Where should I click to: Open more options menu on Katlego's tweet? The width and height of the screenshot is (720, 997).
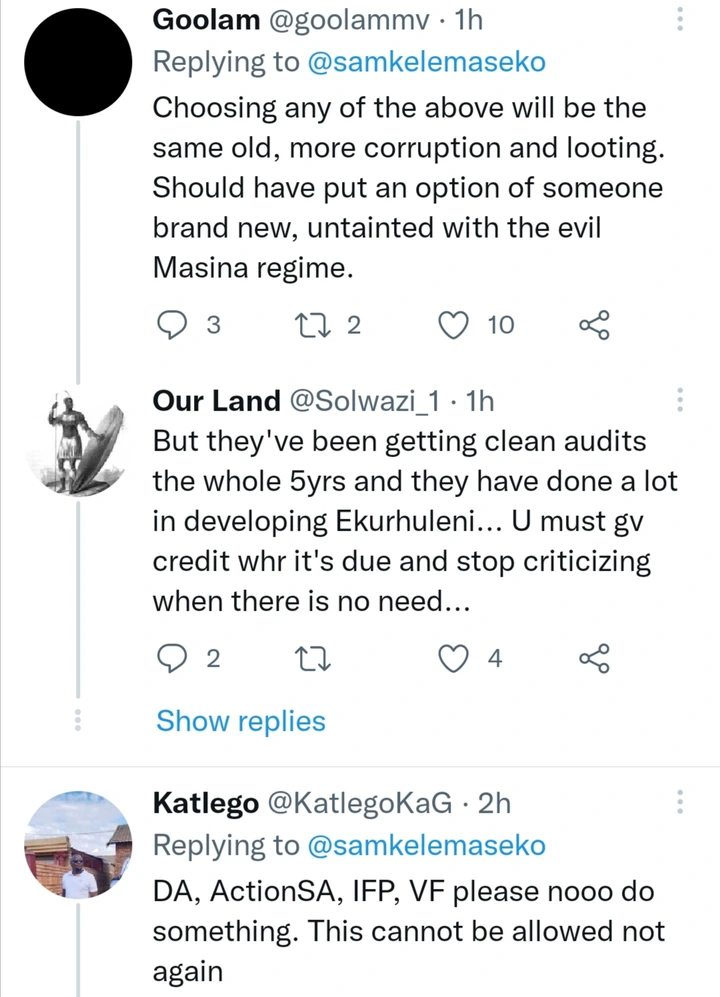pyautogui.click(x=680, y=802)
